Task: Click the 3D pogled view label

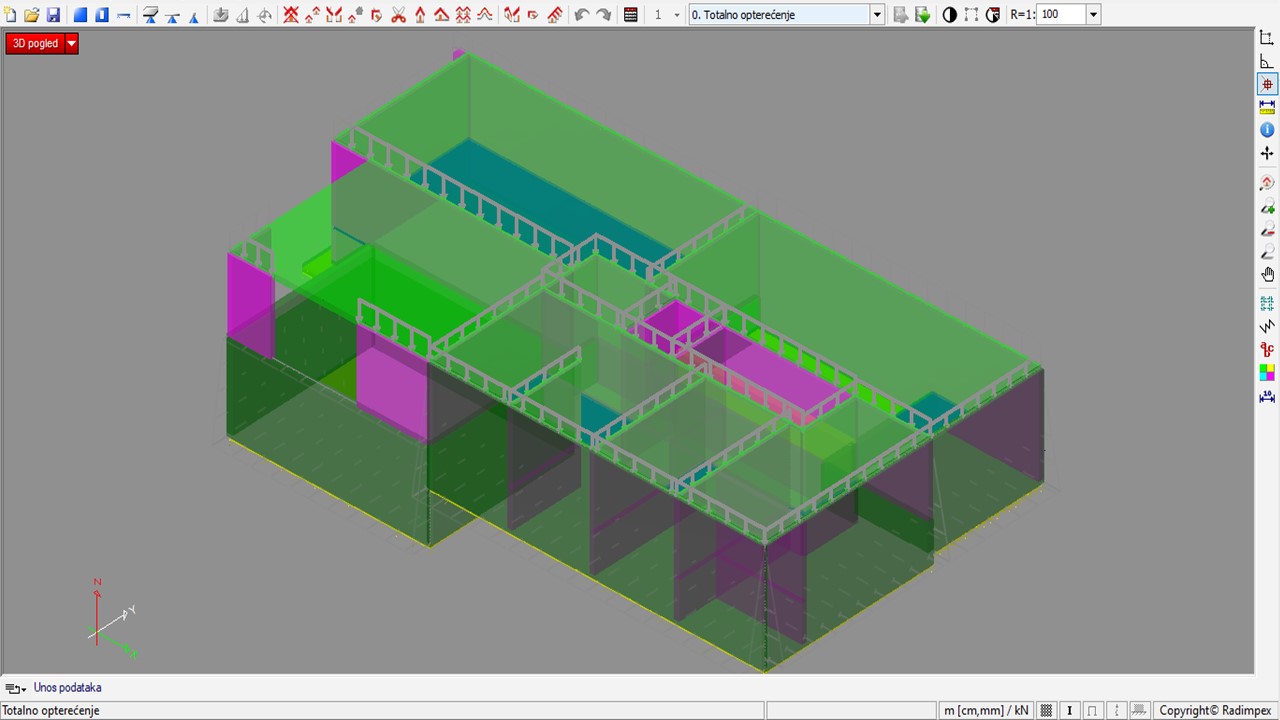Action: tap(35, 44)
